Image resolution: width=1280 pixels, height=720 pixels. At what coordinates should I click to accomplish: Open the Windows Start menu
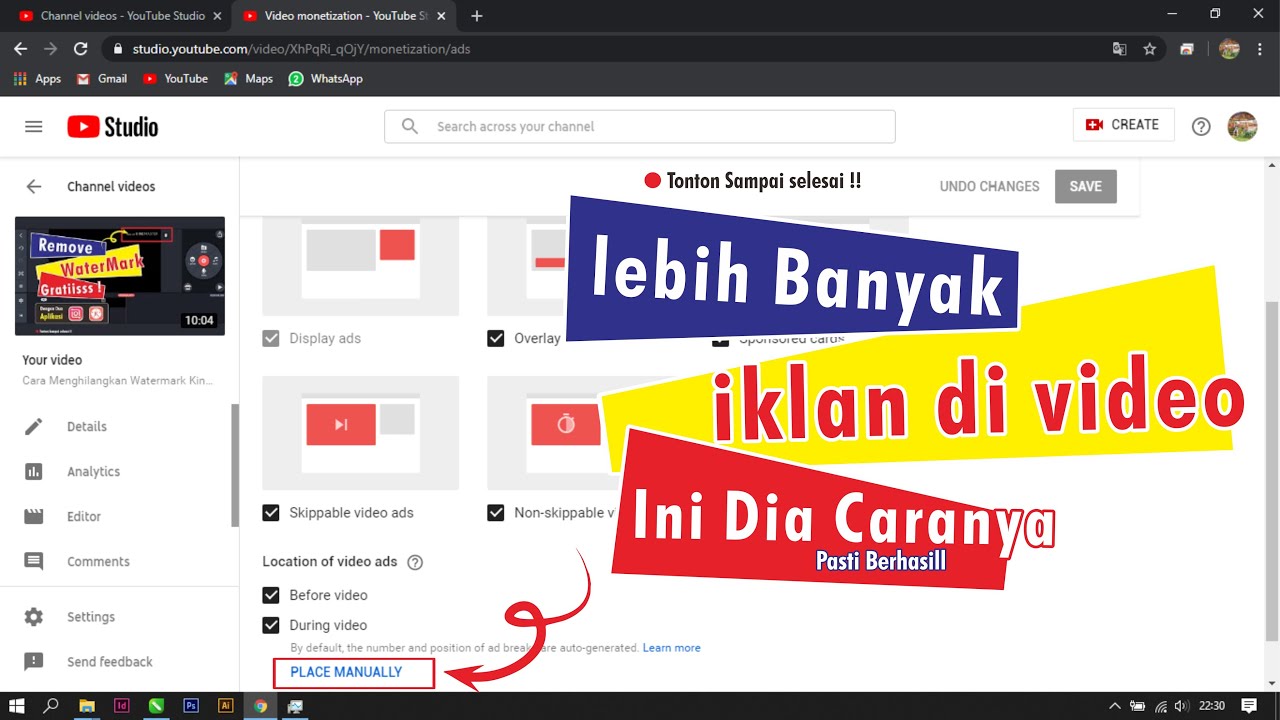(17, 706)
